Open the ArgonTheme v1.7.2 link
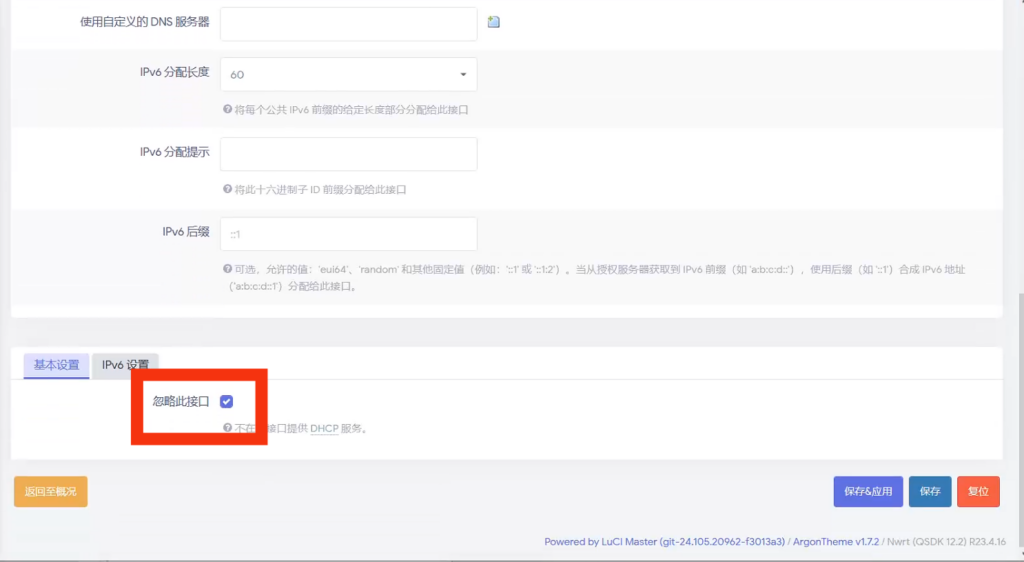Screen dimensions: 1024x562 [x=835, y=542]
